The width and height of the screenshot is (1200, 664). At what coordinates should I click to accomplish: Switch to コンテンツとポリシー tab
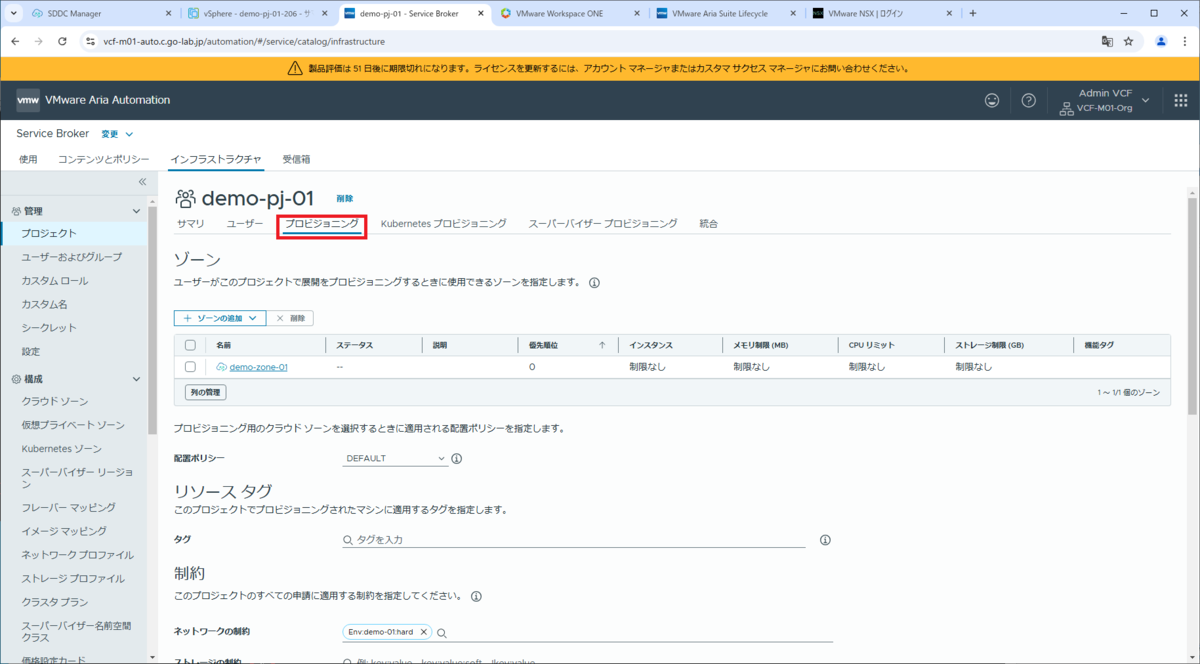tap(103, 159)
